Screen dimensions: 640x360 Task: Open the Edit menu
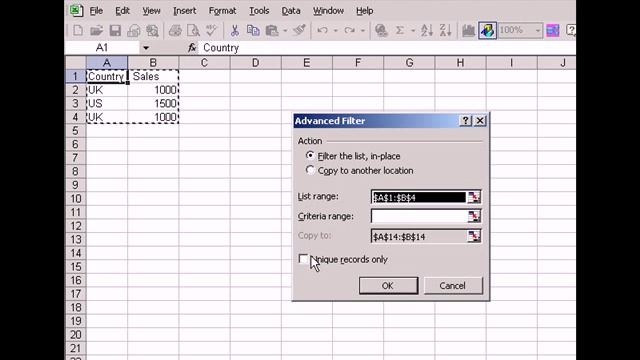pos(122,11)
